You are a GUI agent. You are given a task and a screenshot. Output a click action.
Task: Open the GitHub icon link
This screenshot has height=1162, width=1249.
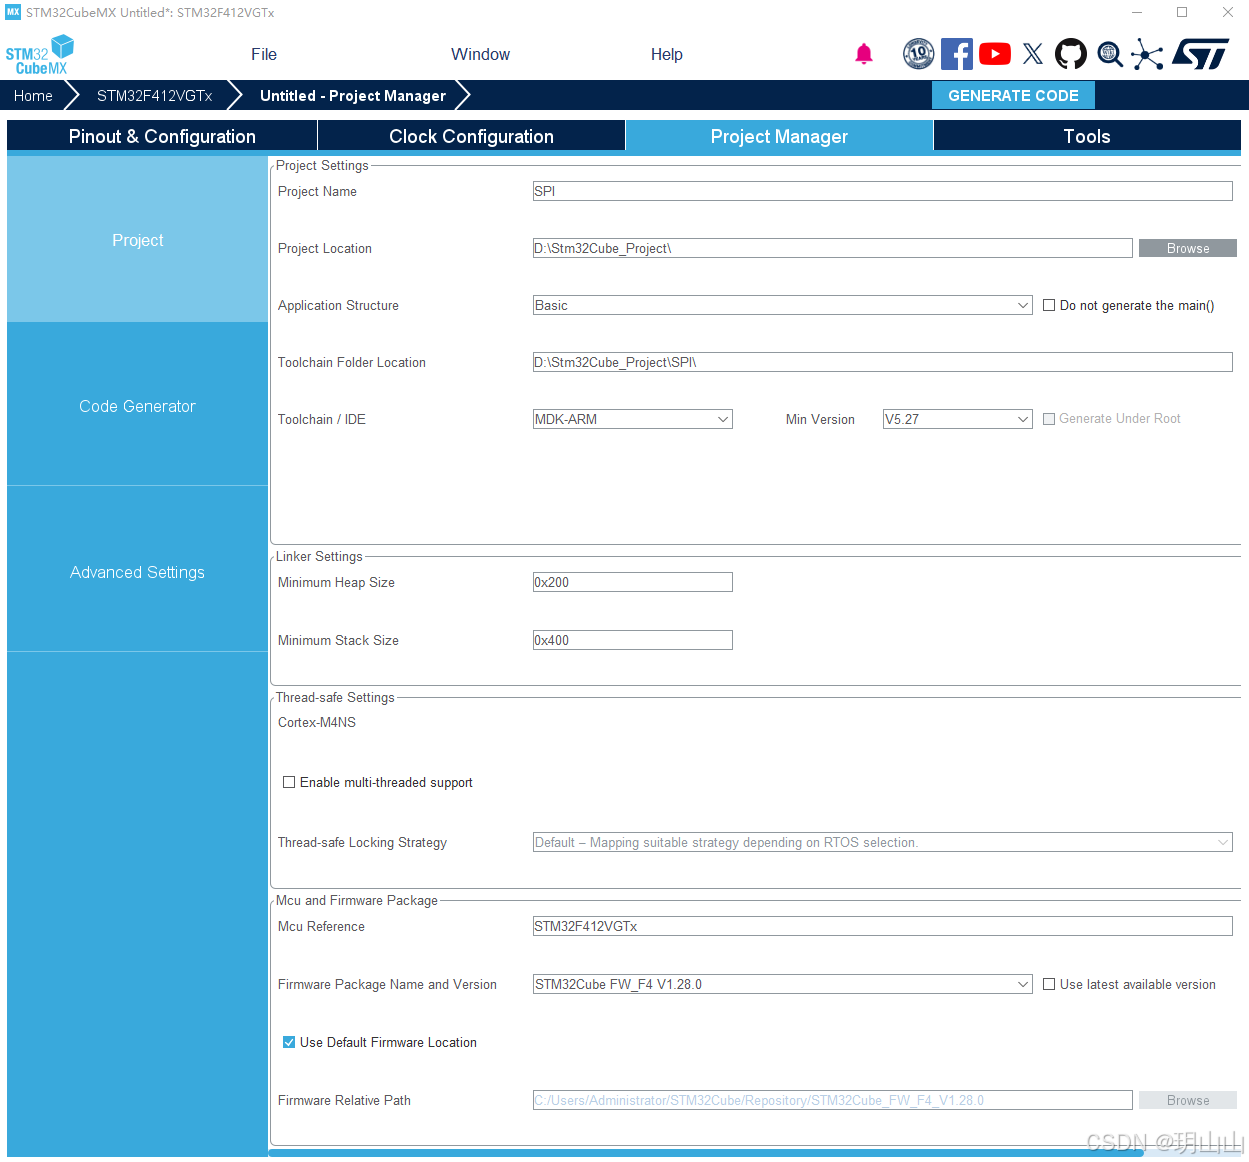1071,54
